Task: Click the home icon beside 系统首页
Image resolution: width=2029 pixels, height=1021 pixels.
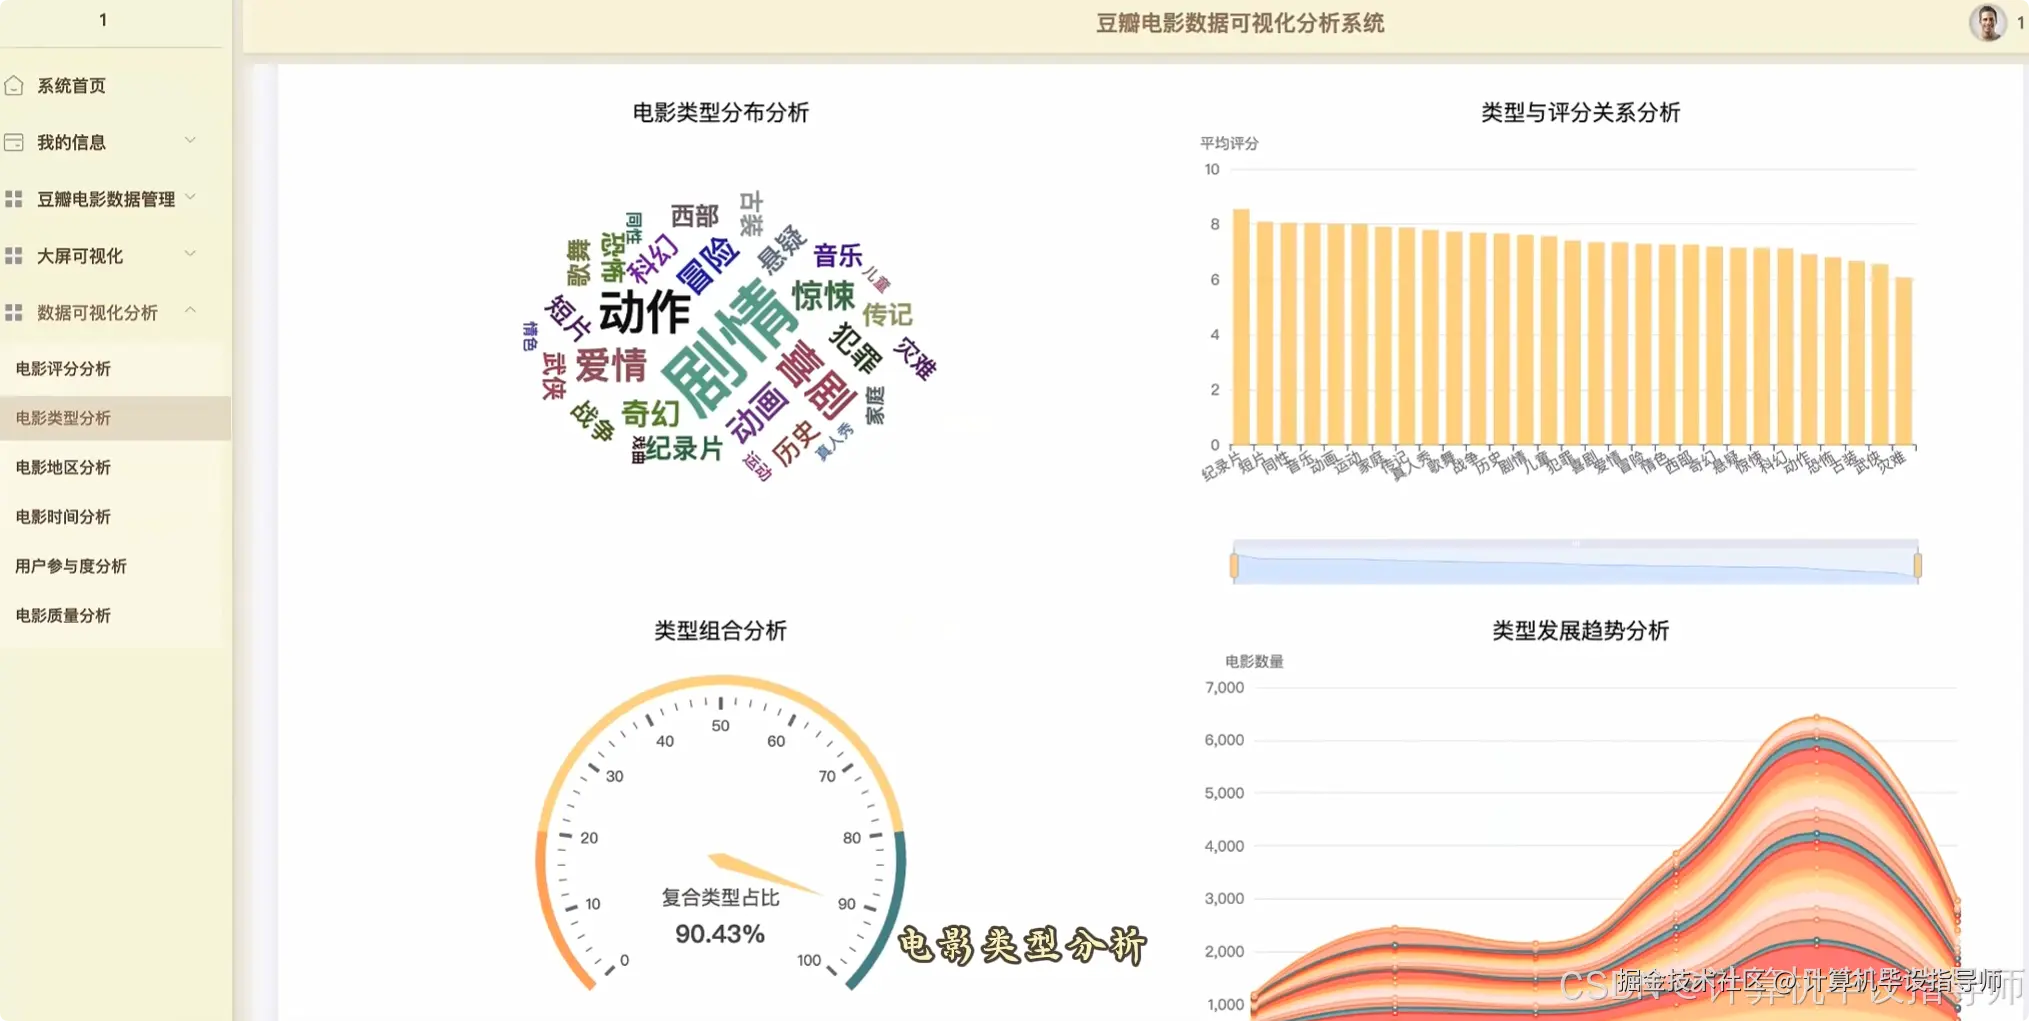Action: click(14, 85)
